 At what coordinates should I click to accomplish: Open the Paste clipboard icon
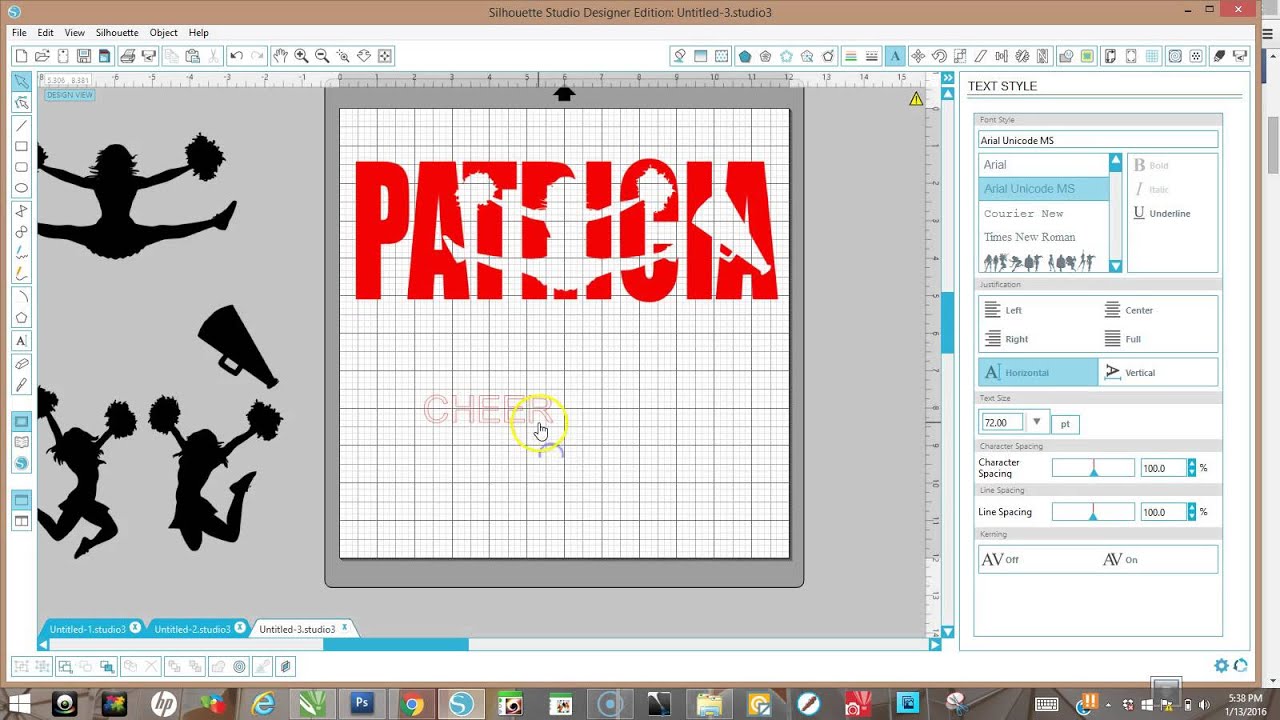[x=193, y=56]
